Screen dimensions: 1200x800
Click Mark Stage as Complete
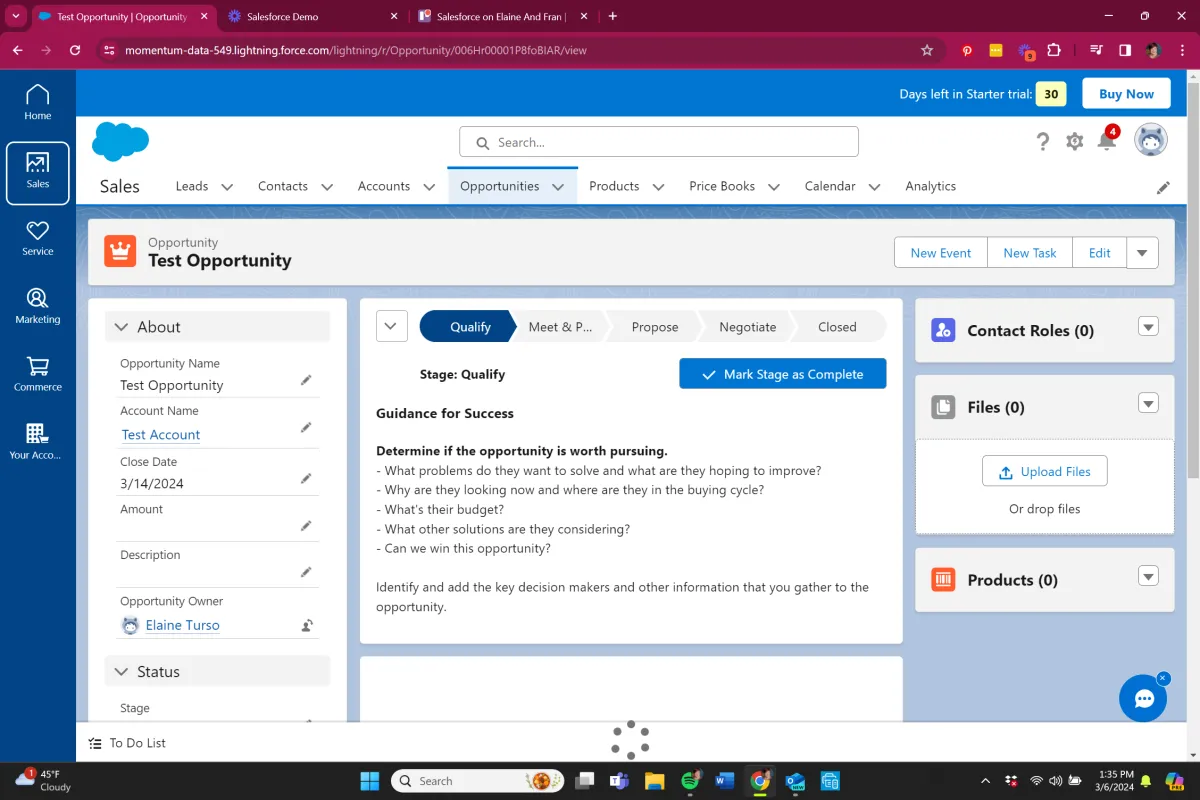pos(783,374)
